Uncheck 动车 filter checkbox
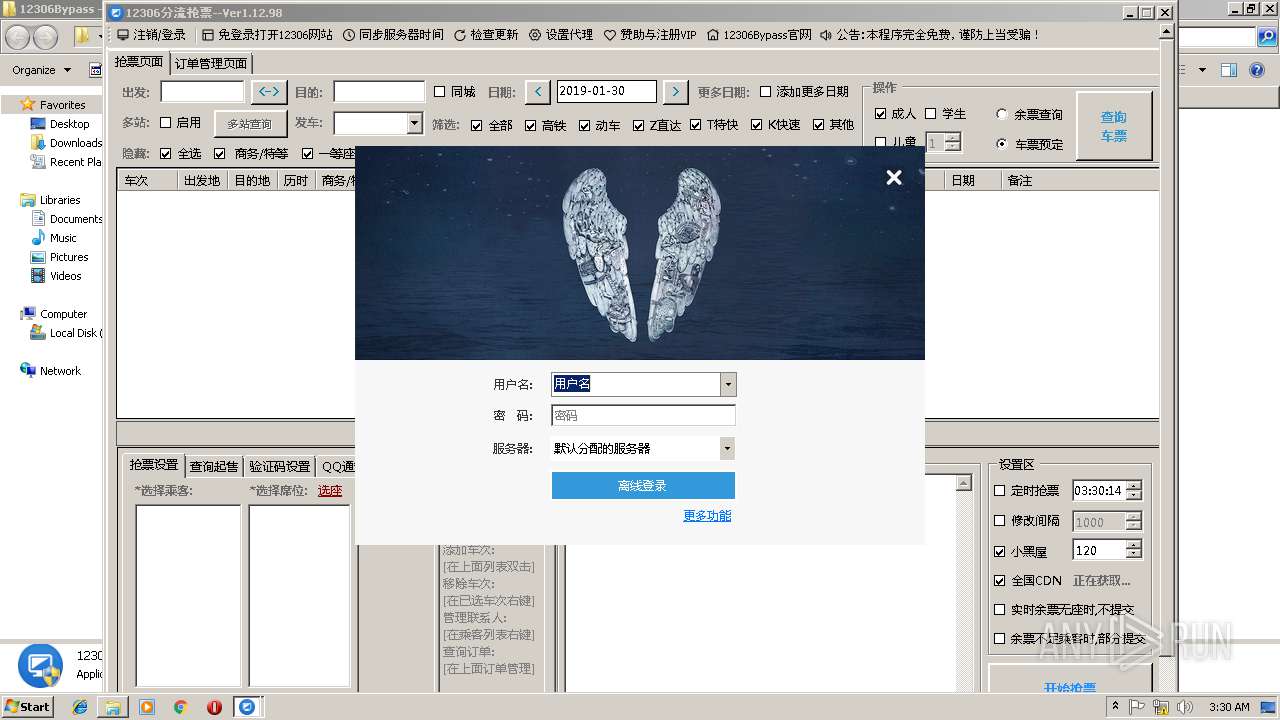This screenshot has width=1280, height=720. (x=600, y=125)
